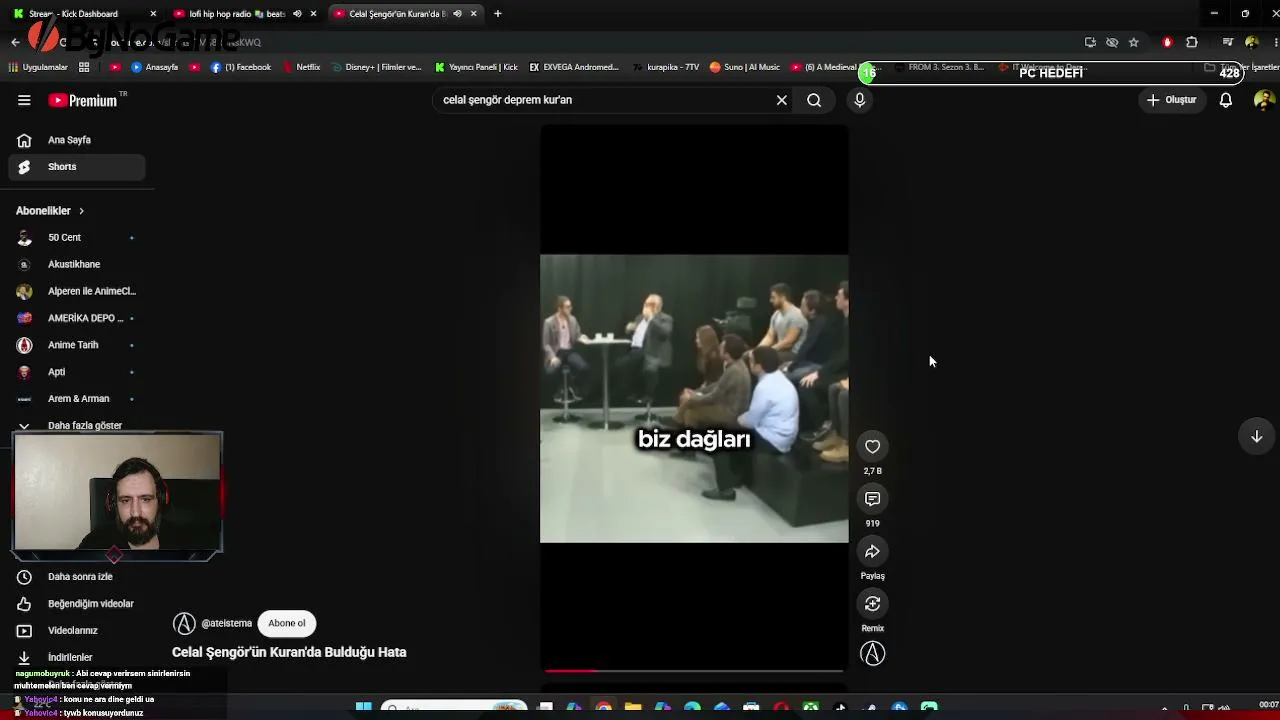Start voice search with the microphone icon

point(859,100)
